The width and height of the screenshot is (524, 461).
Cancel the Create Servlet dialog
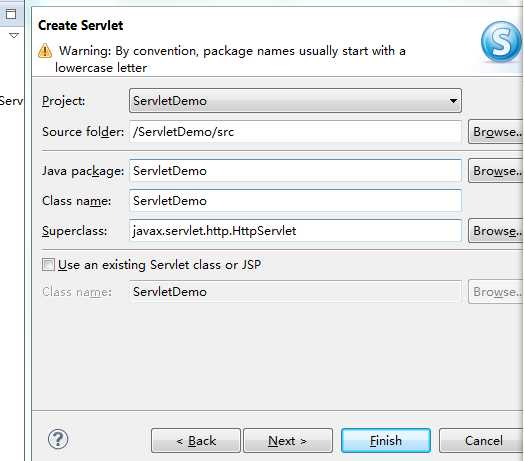pos(482,441)
